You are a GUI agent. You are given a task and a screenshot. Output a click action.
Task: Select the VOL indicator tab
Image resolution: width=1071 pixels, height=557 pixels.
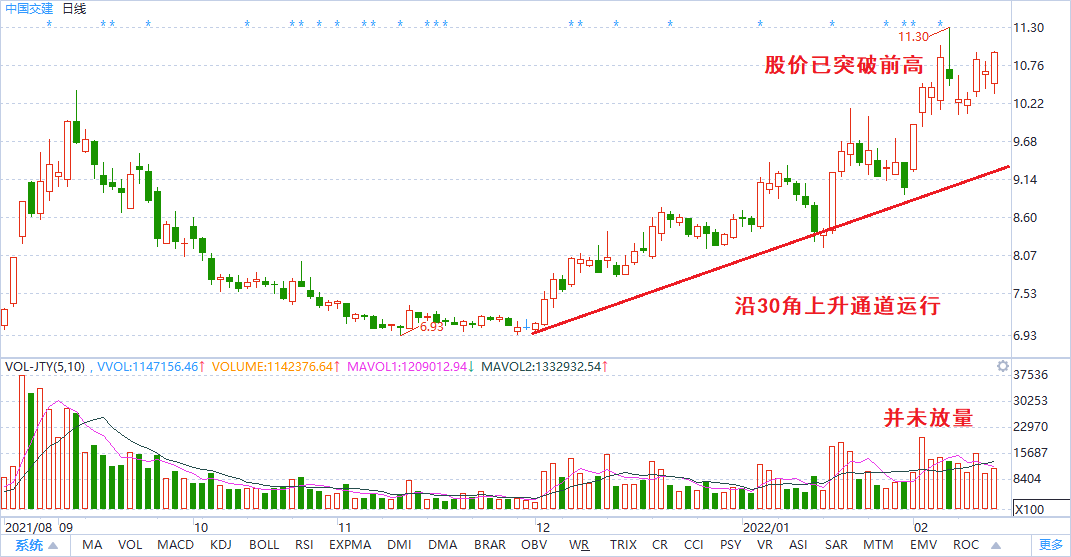coord(130,545)
